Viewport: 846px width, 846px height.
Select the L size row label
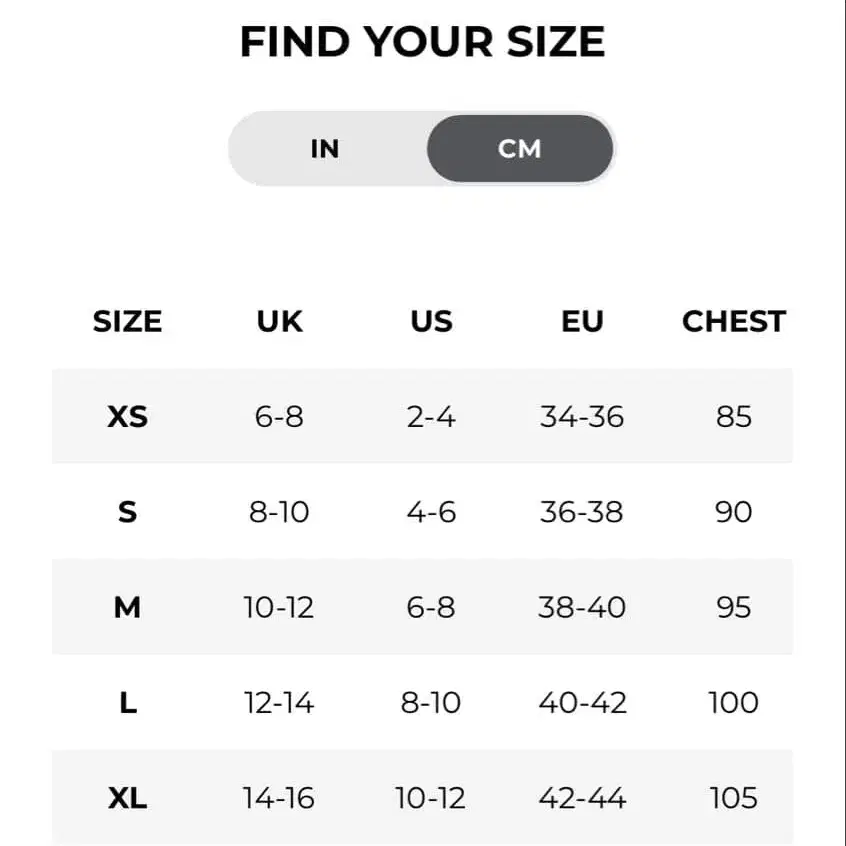click(127, 703)
